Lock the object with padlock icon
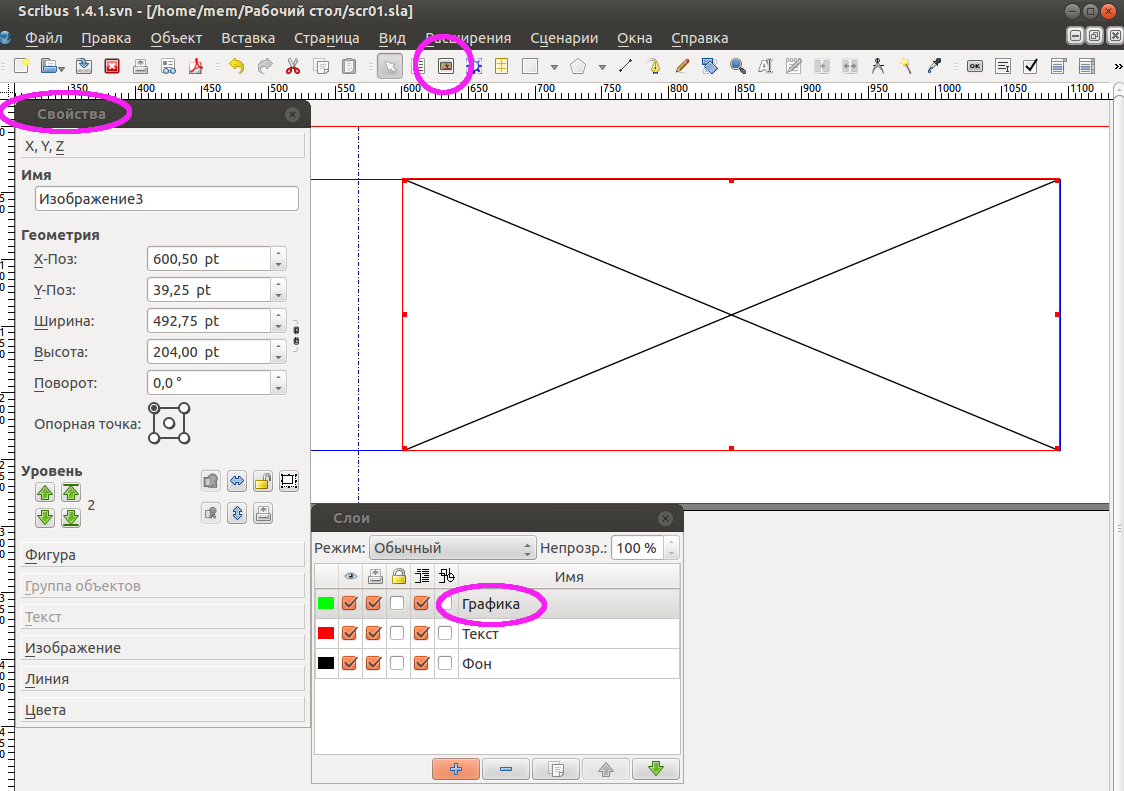Screen dimensions: 1124x791 point(263,481)
